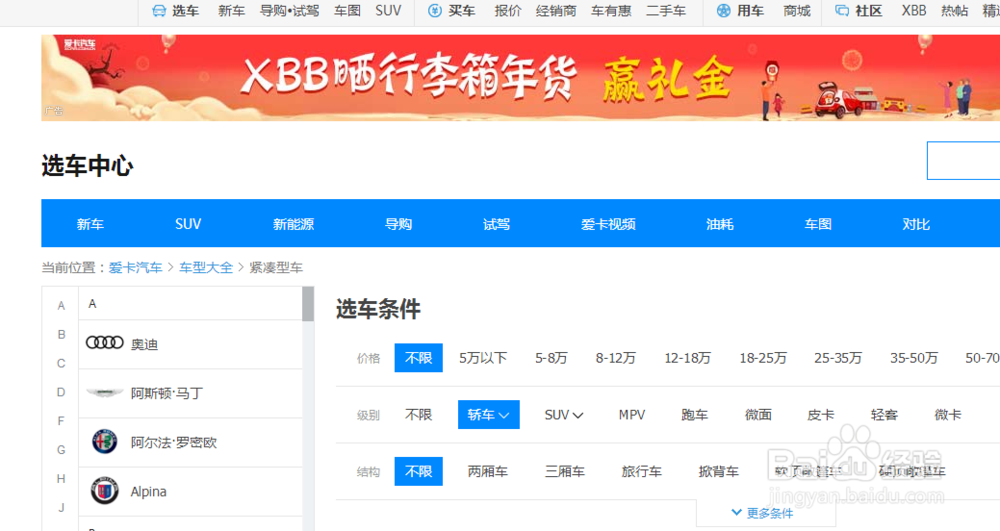Open the 油耗 tab
This screenshot has width=1000, height=531.
pyautogui.click(x=720, y=224)
